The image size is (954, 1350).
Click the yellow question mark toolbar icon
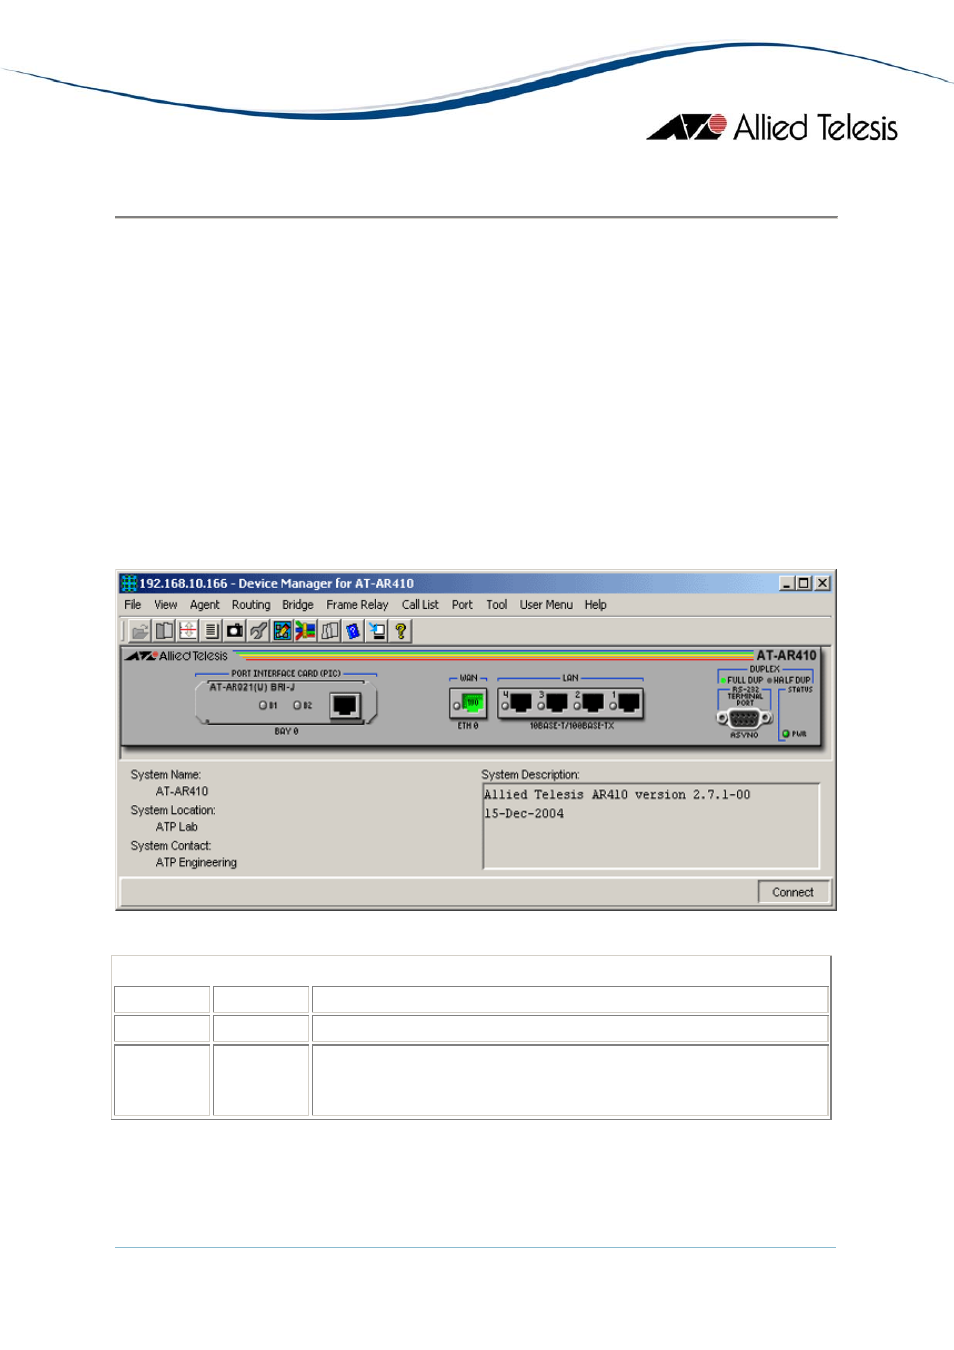[401, 631]
